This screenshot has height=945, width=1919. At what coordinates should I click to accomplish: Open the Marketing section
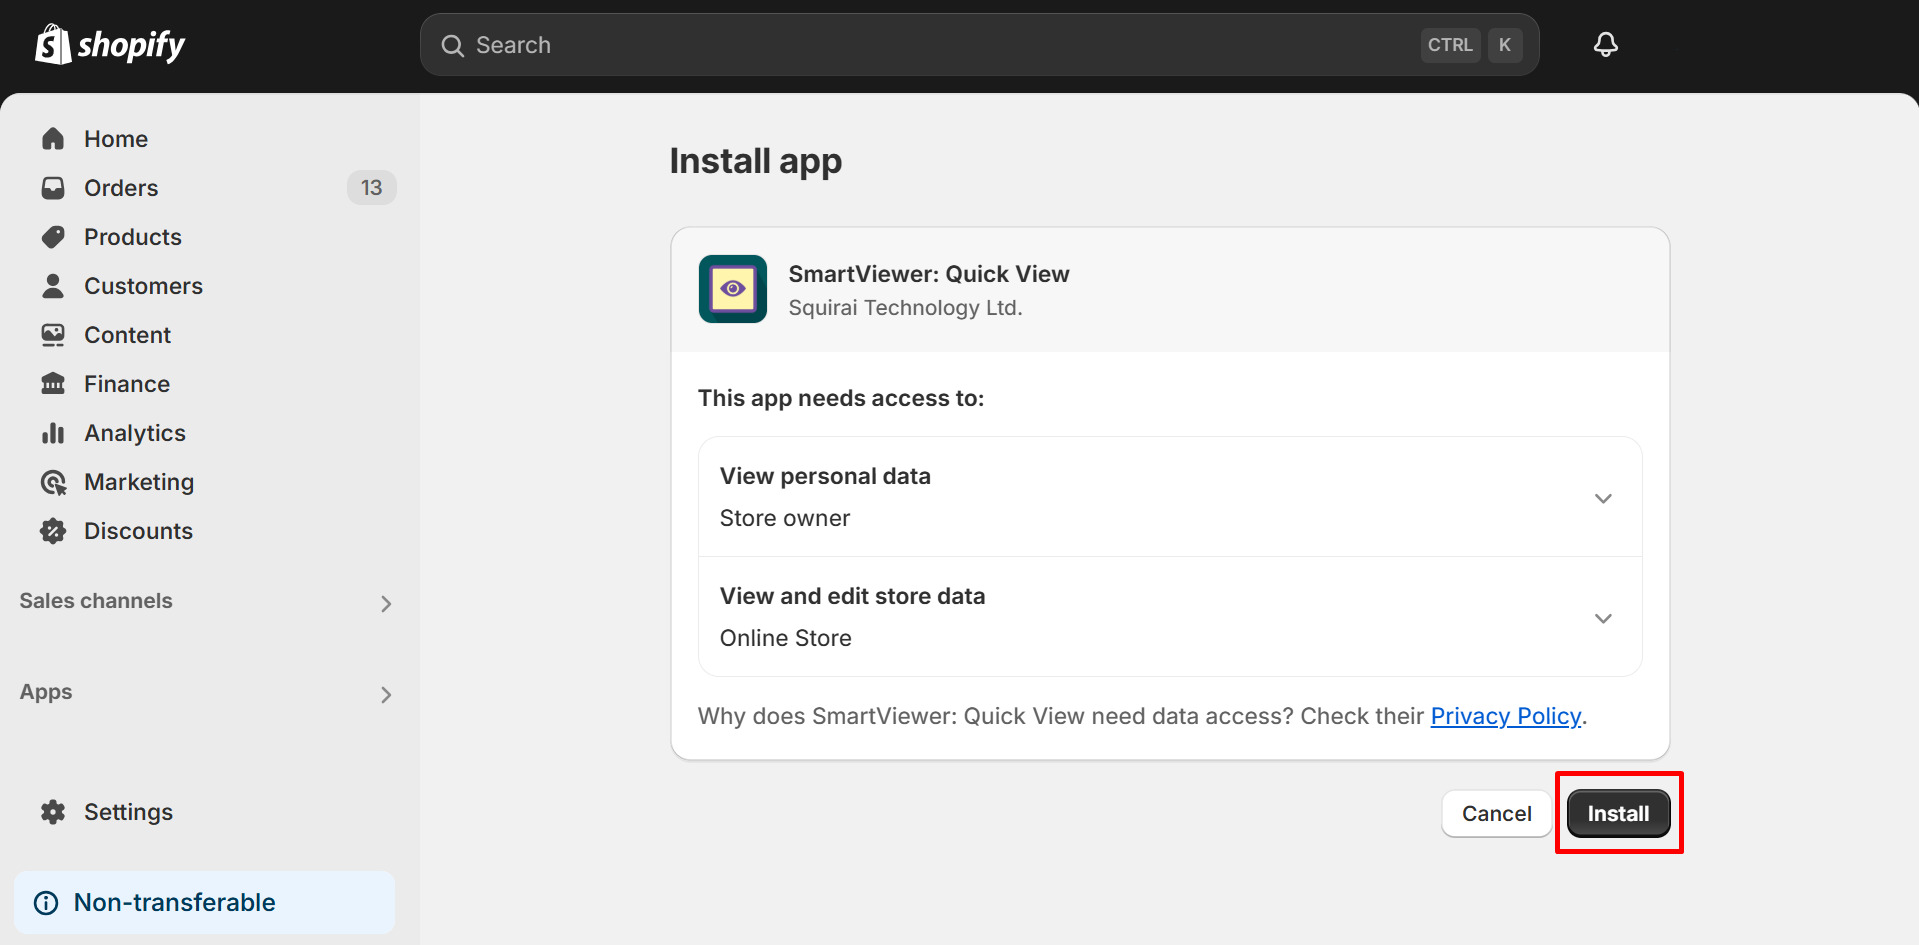pyautogui.click(x=139, y=481)
